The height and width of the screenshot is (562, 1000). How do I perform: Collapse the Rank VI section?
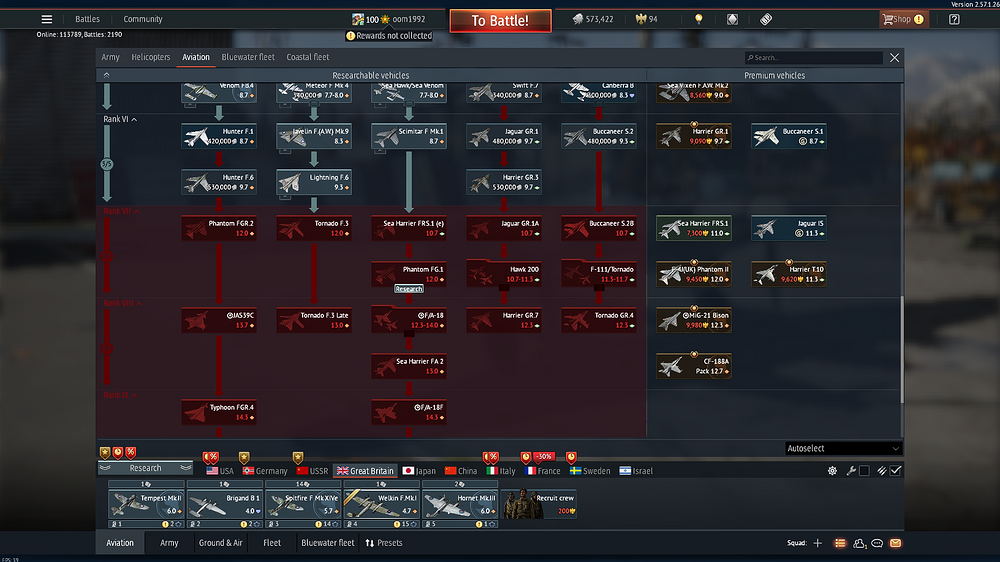pos(120,119)
